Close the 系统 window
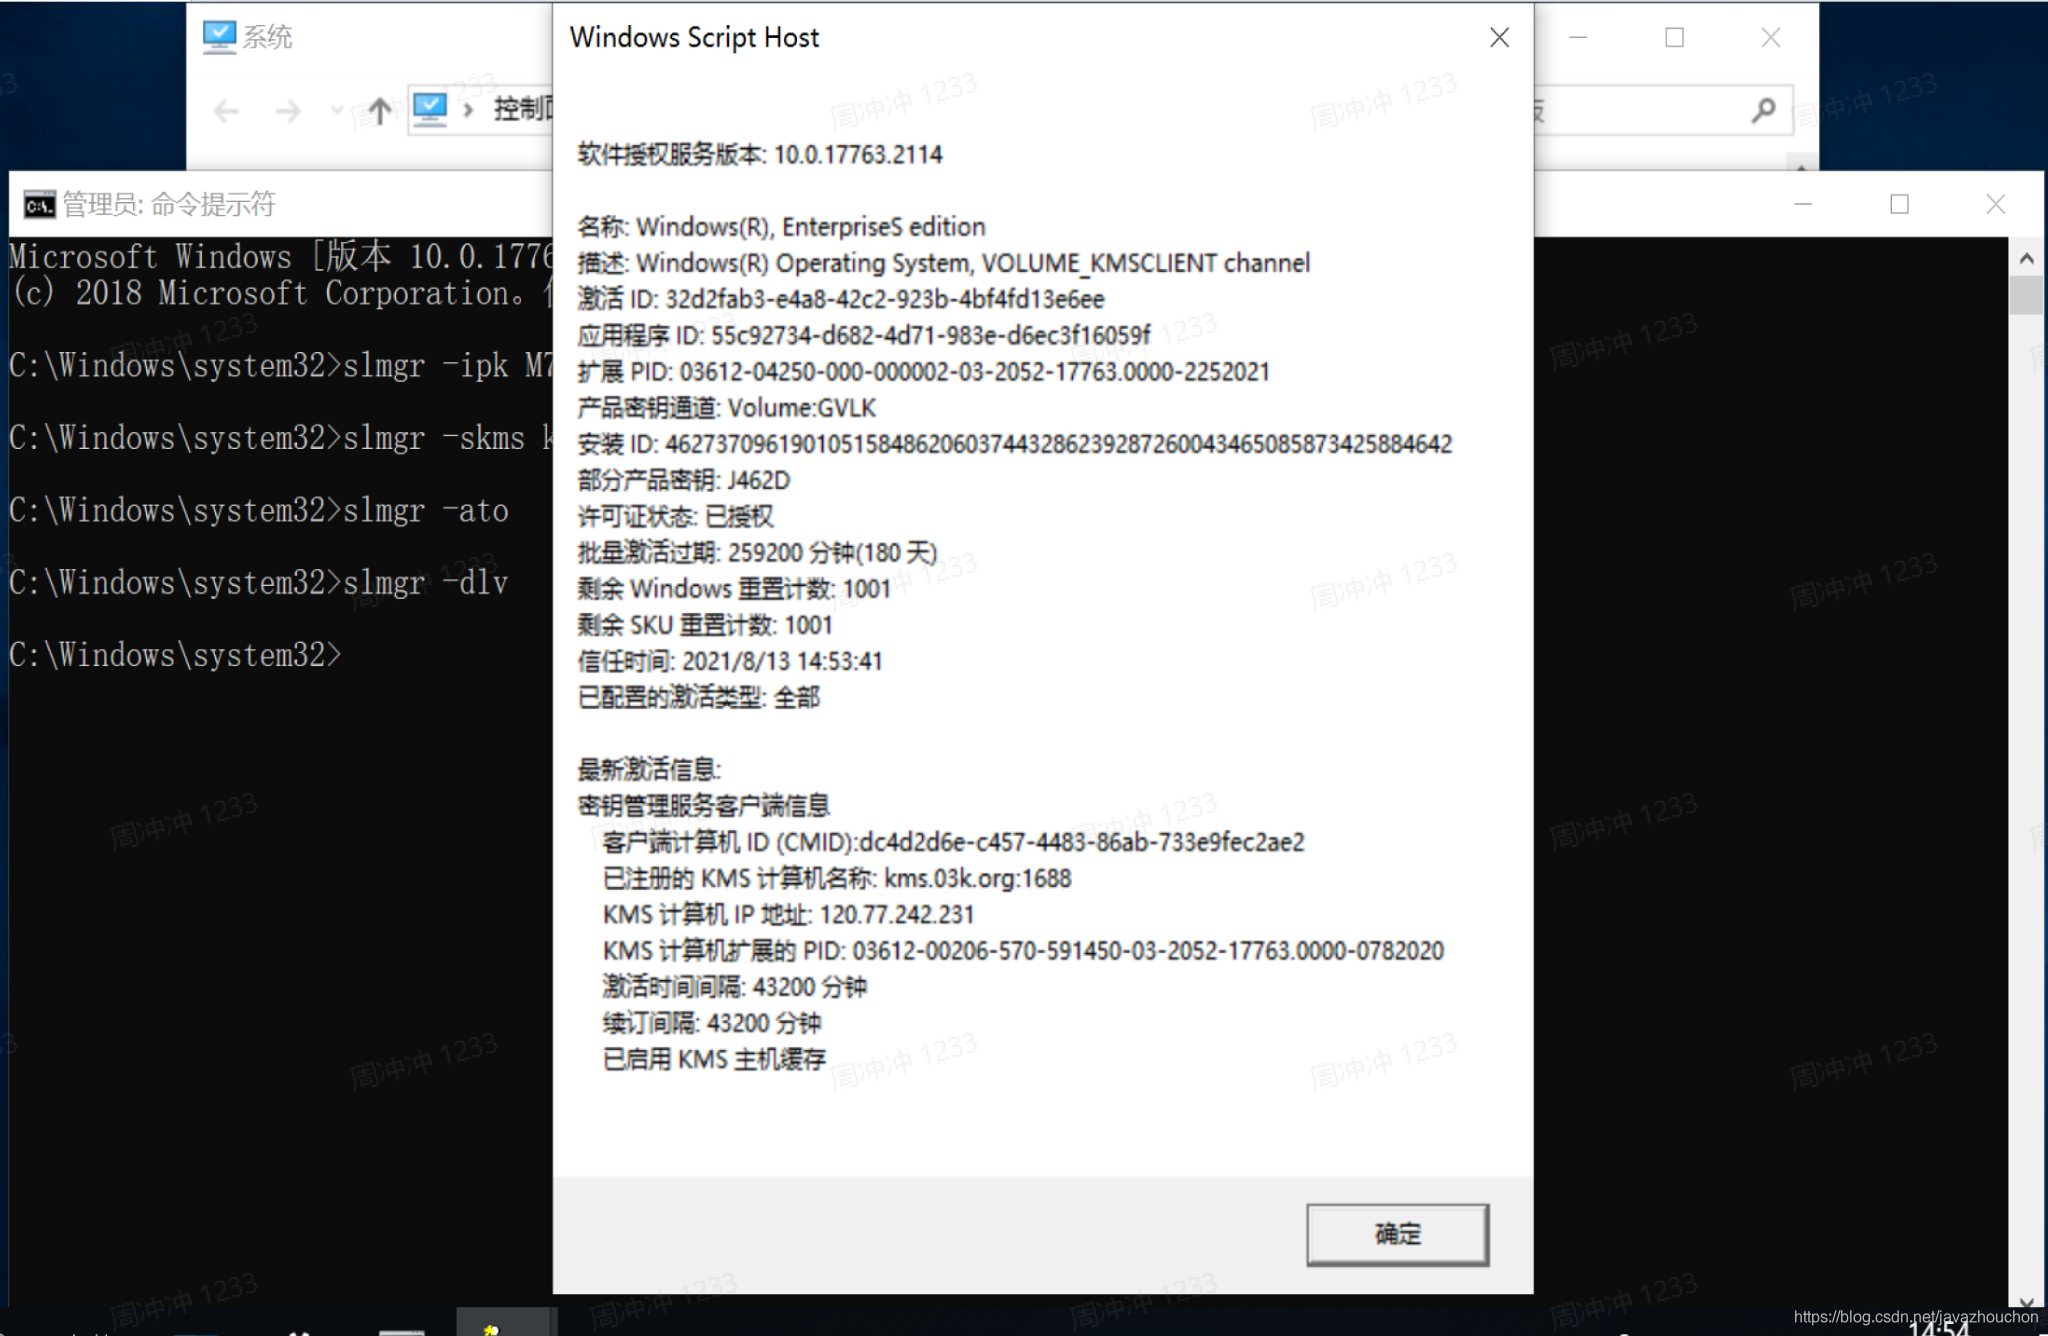The image size is (2048, 1336). [1770, 37]
